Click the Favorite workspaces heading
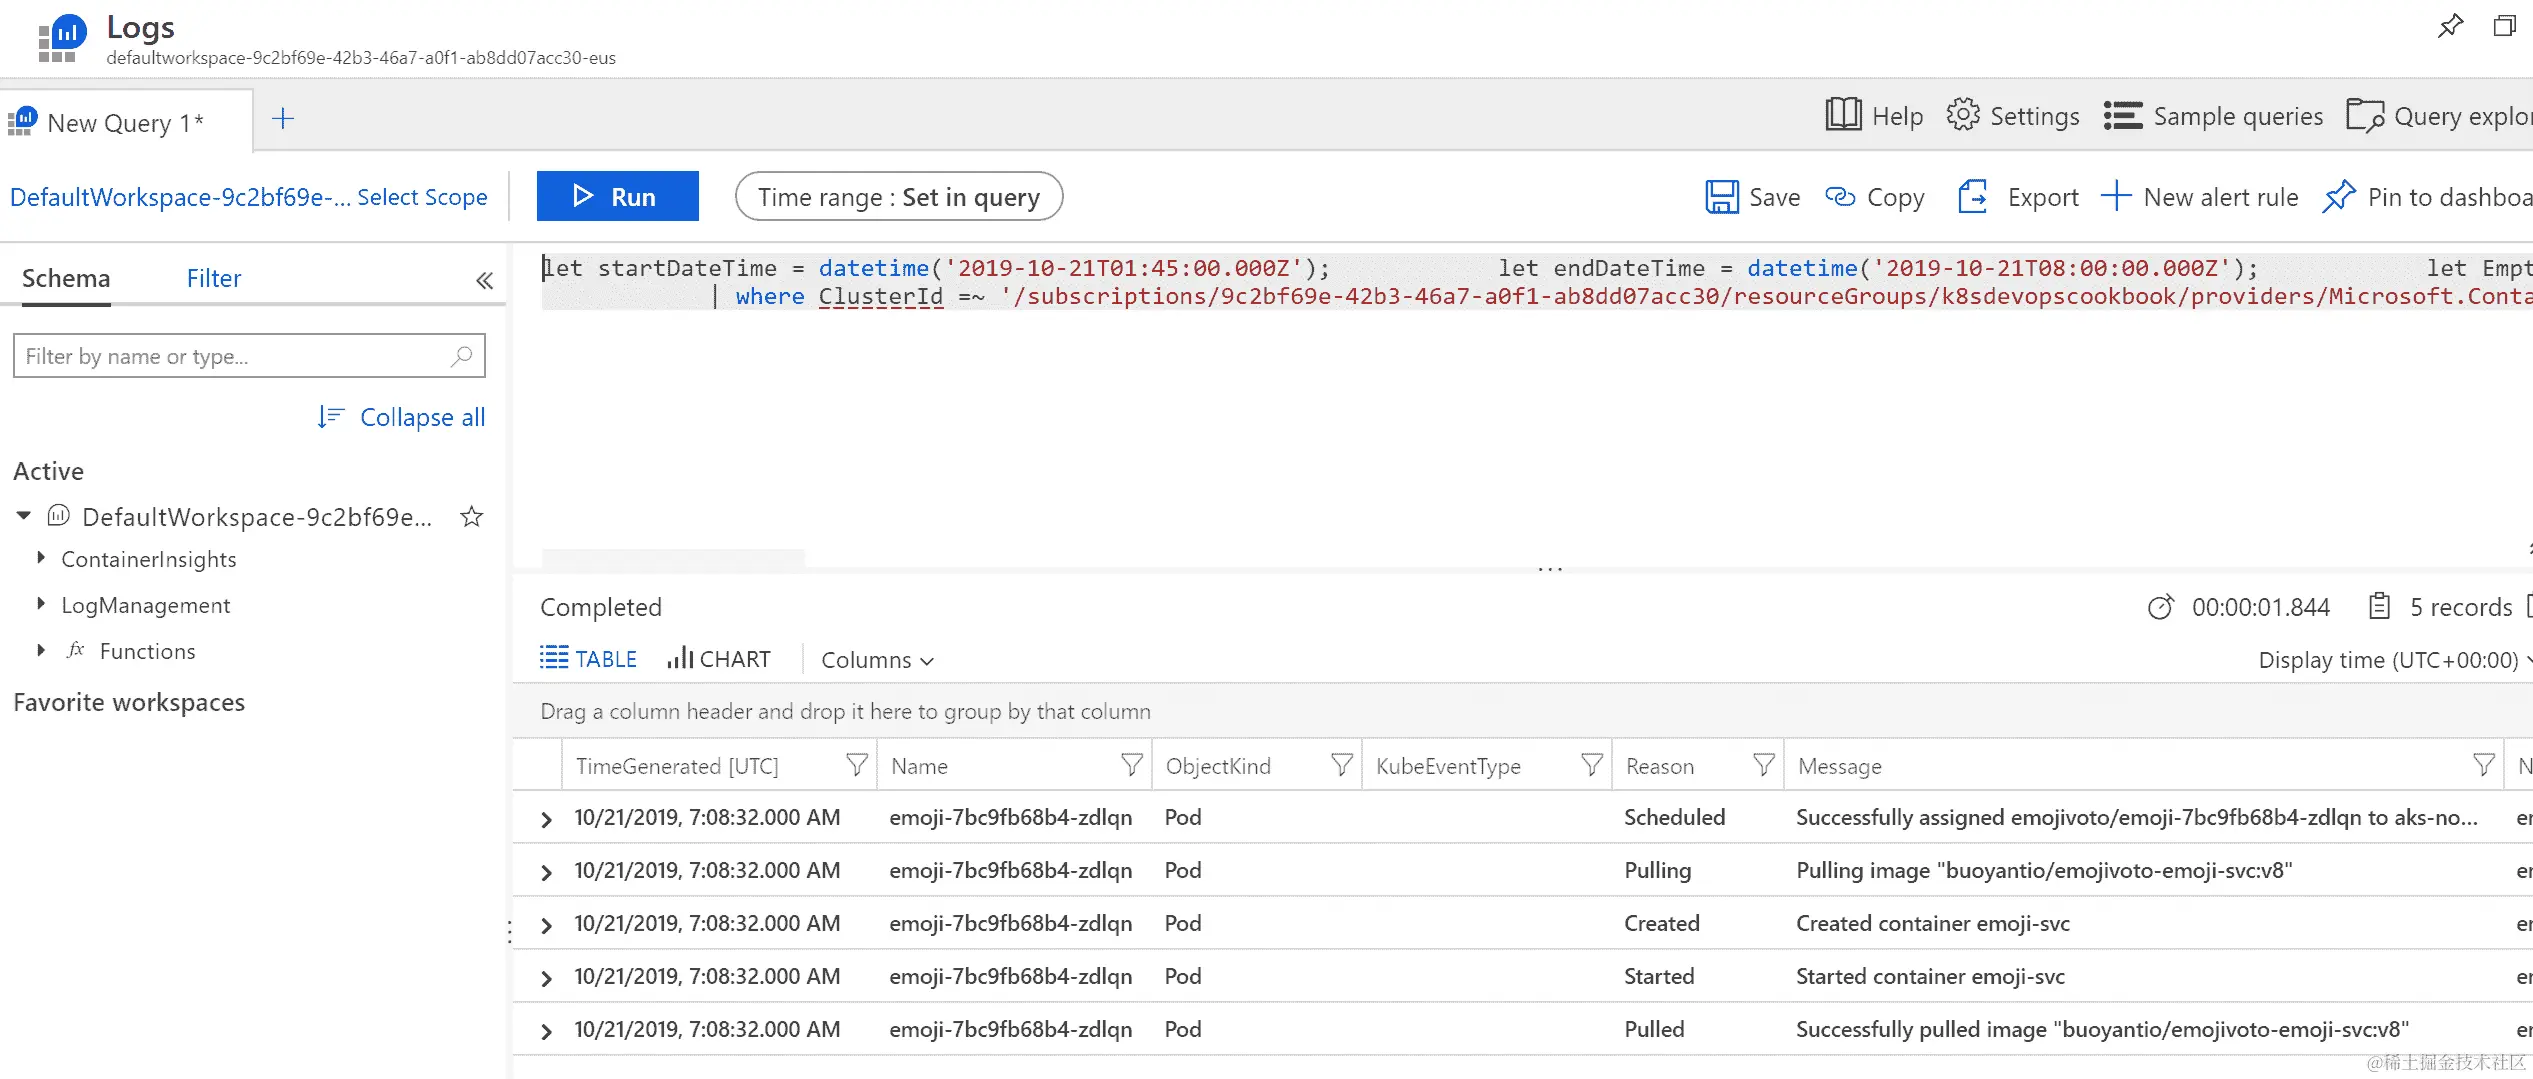 point(129,702)
